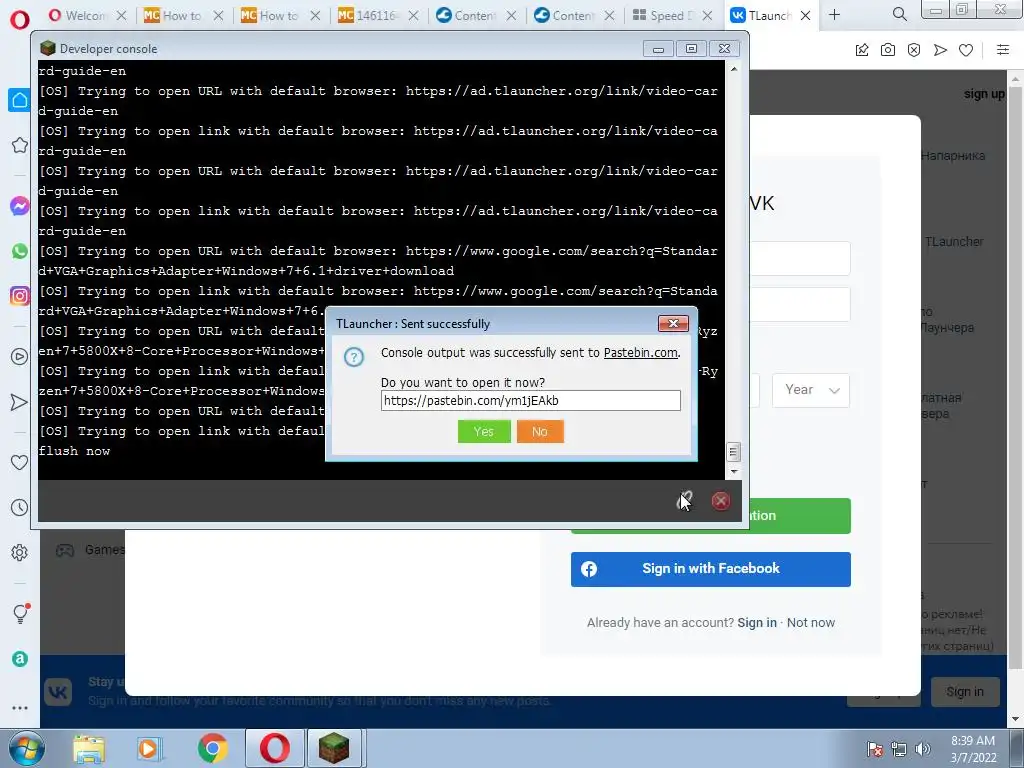
Task: Click the send to My Flow icon in address bar
Action: [940, 50]
